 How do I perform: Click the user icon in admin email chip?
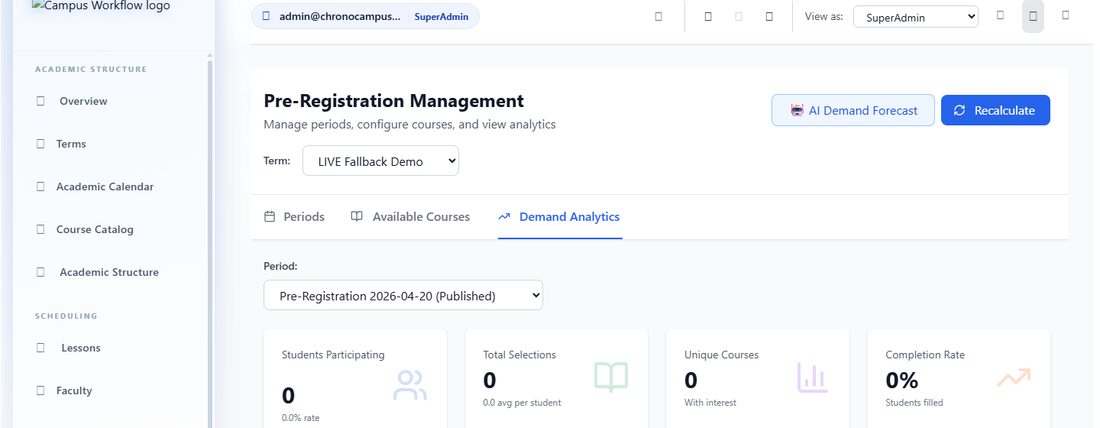266,16
